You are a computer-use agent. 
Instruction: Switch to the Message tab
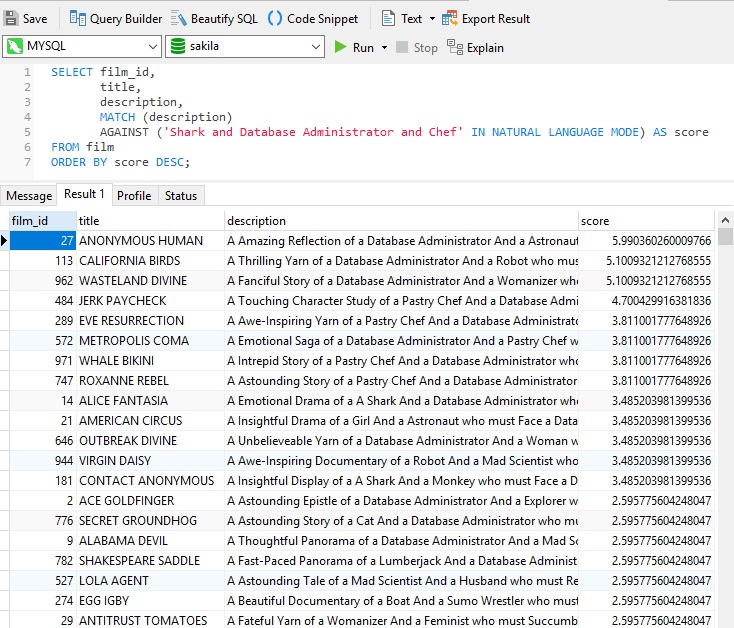click(29, 196)
